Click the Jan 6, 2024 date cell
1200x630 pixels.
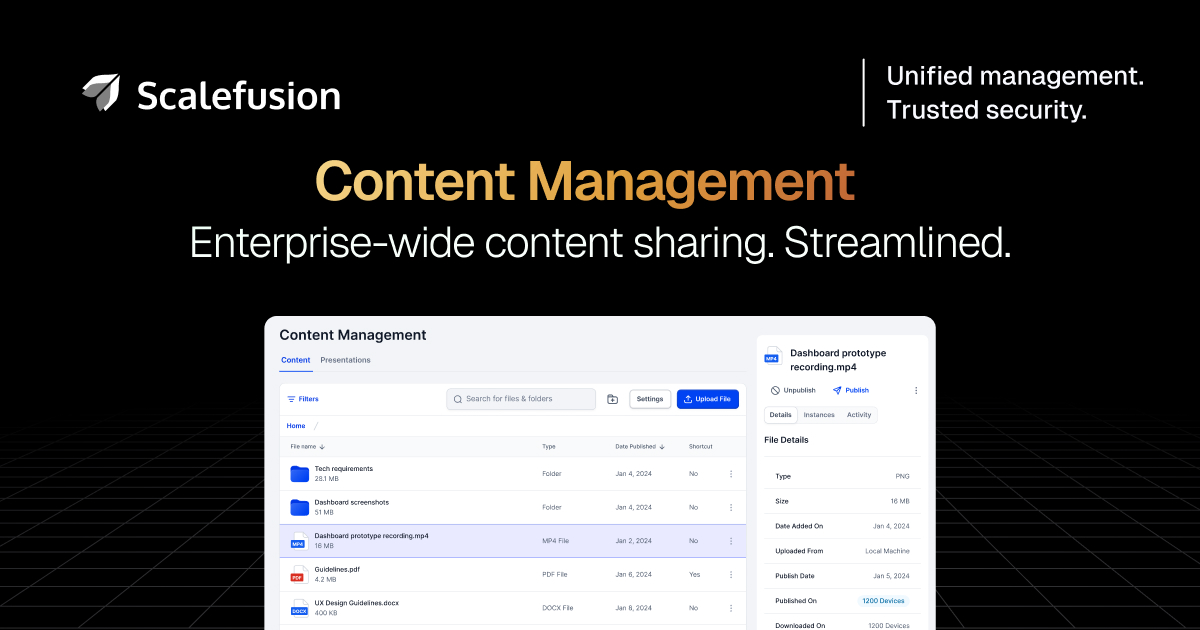coord(633,575)
